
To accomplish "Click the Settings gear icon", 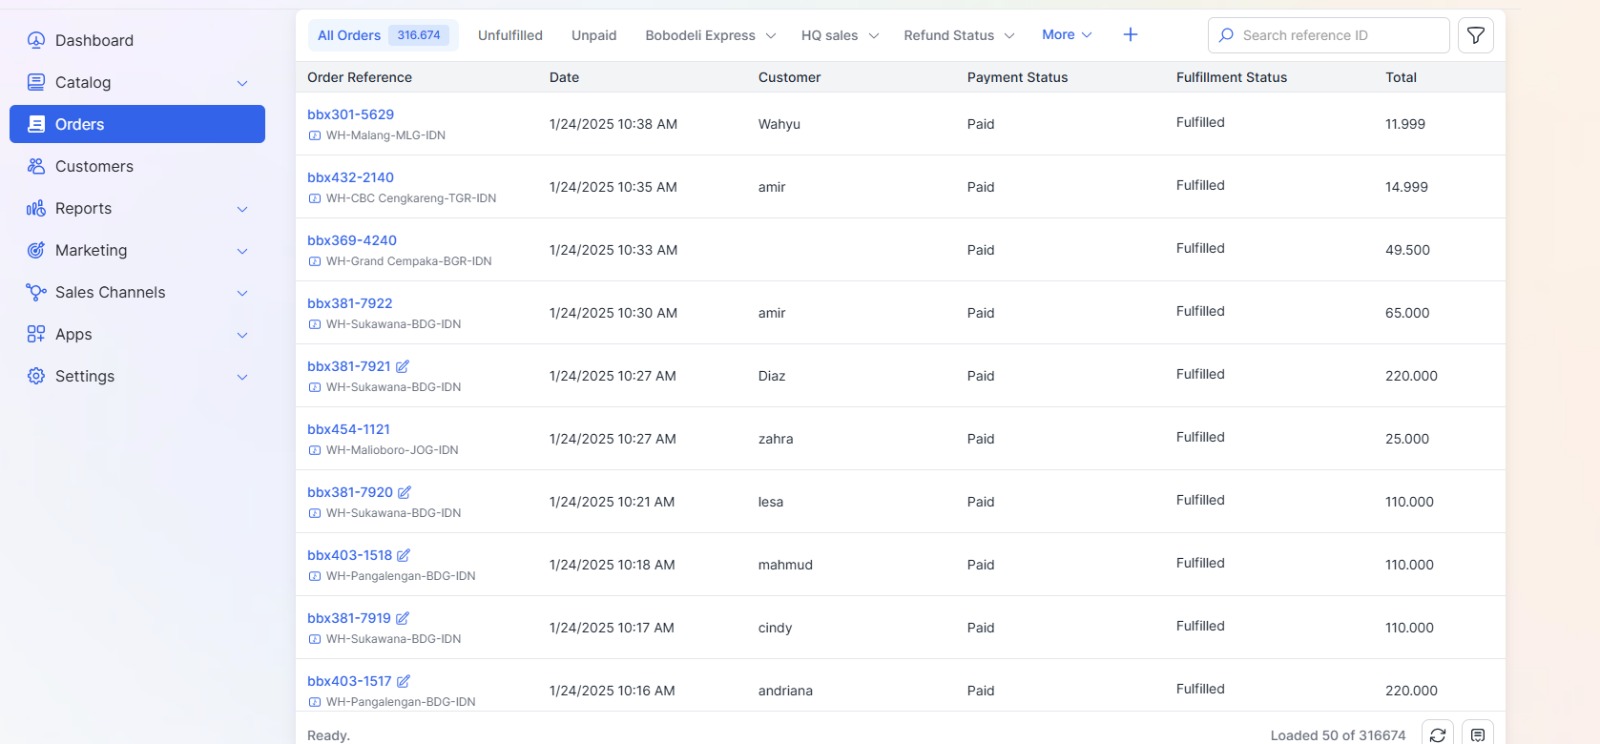I will point(36,376).
